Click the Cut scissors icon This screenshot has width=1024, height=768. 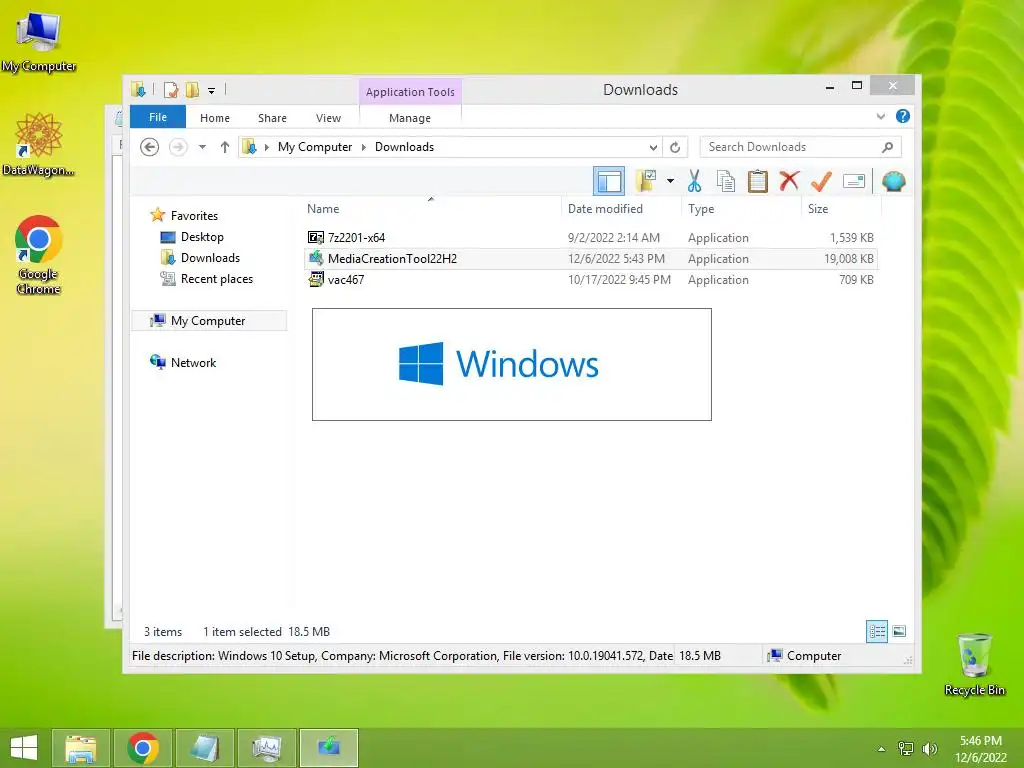(694, 181)
